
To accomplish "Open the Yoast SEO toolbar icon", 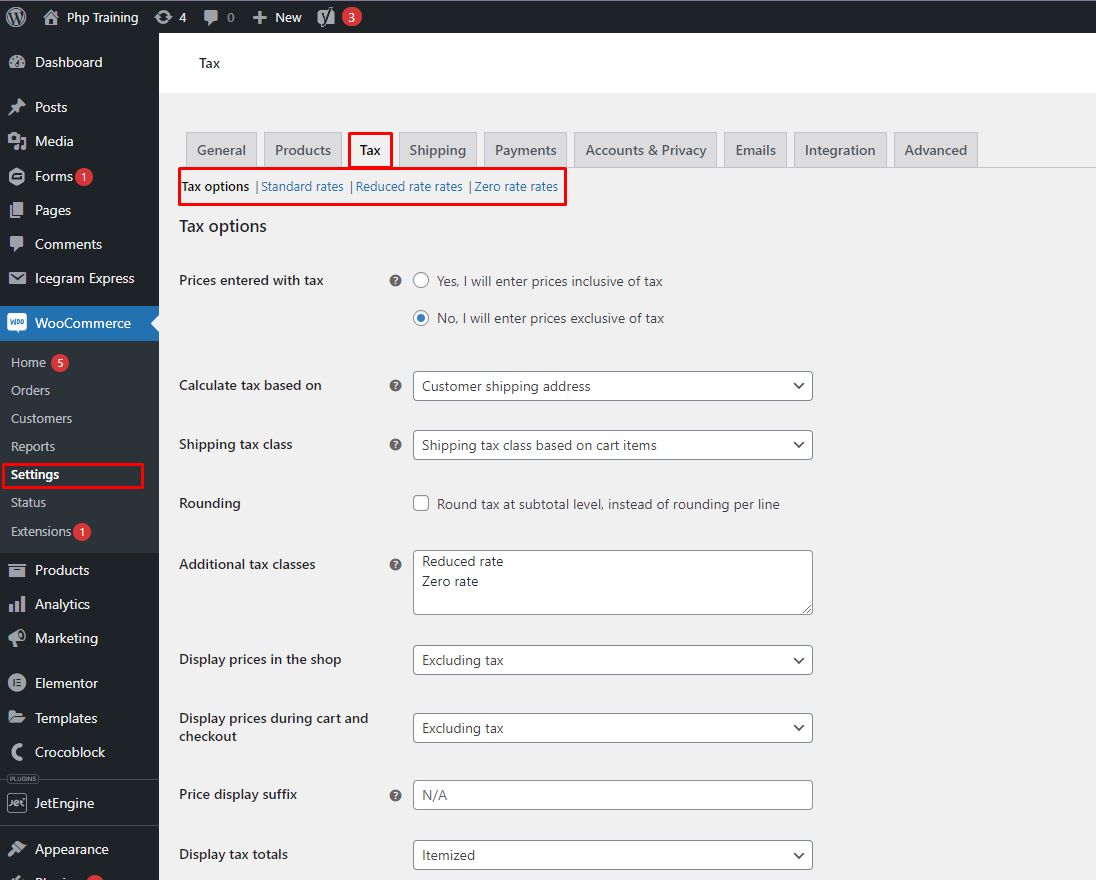I will 326,17.
